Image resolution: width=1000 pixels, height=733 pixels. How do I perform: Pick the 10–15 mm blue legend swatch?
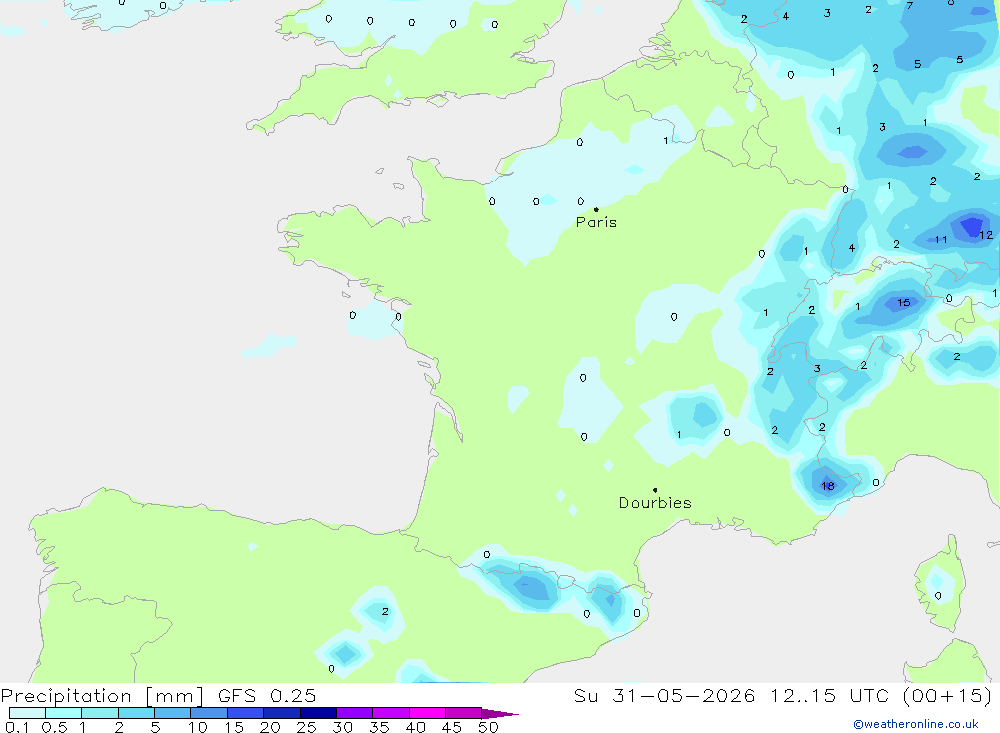(209, 713)
